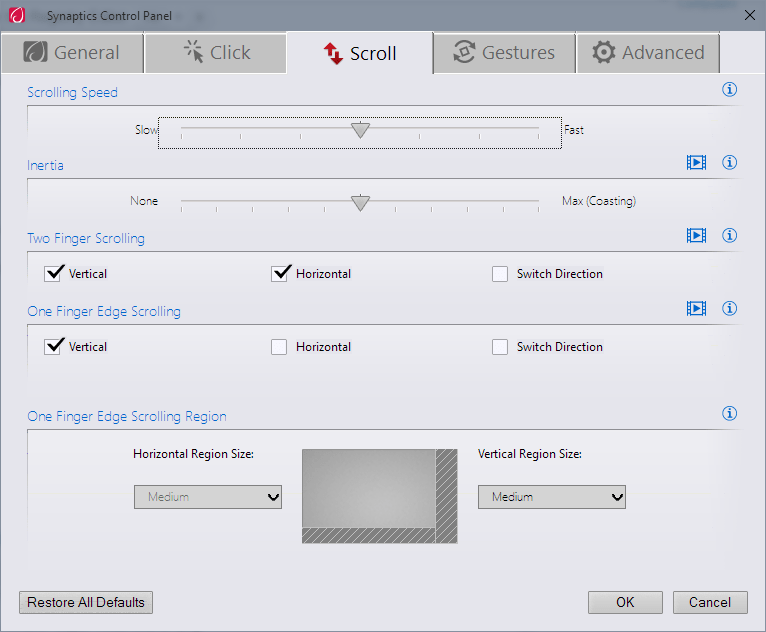
Task: Play the Two Finger Scrolling demo video
Action: click(696, 235)
